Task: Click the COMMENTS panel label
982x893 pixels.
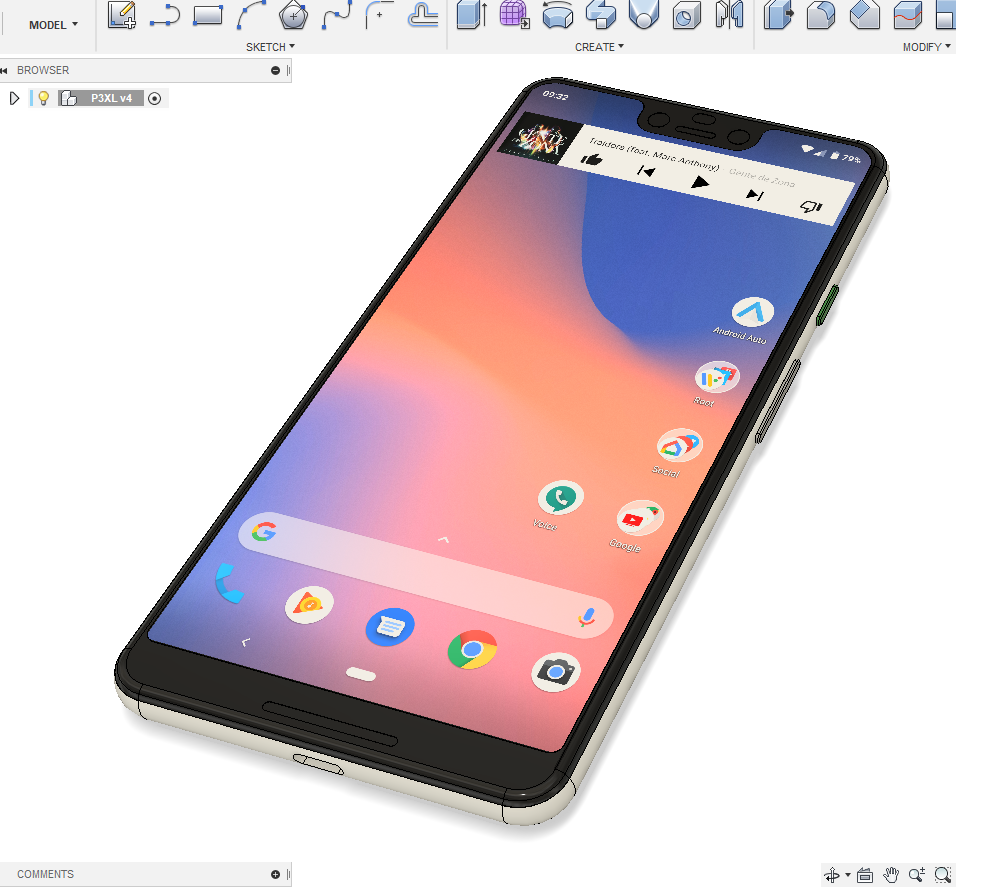Action: point(45,874)
